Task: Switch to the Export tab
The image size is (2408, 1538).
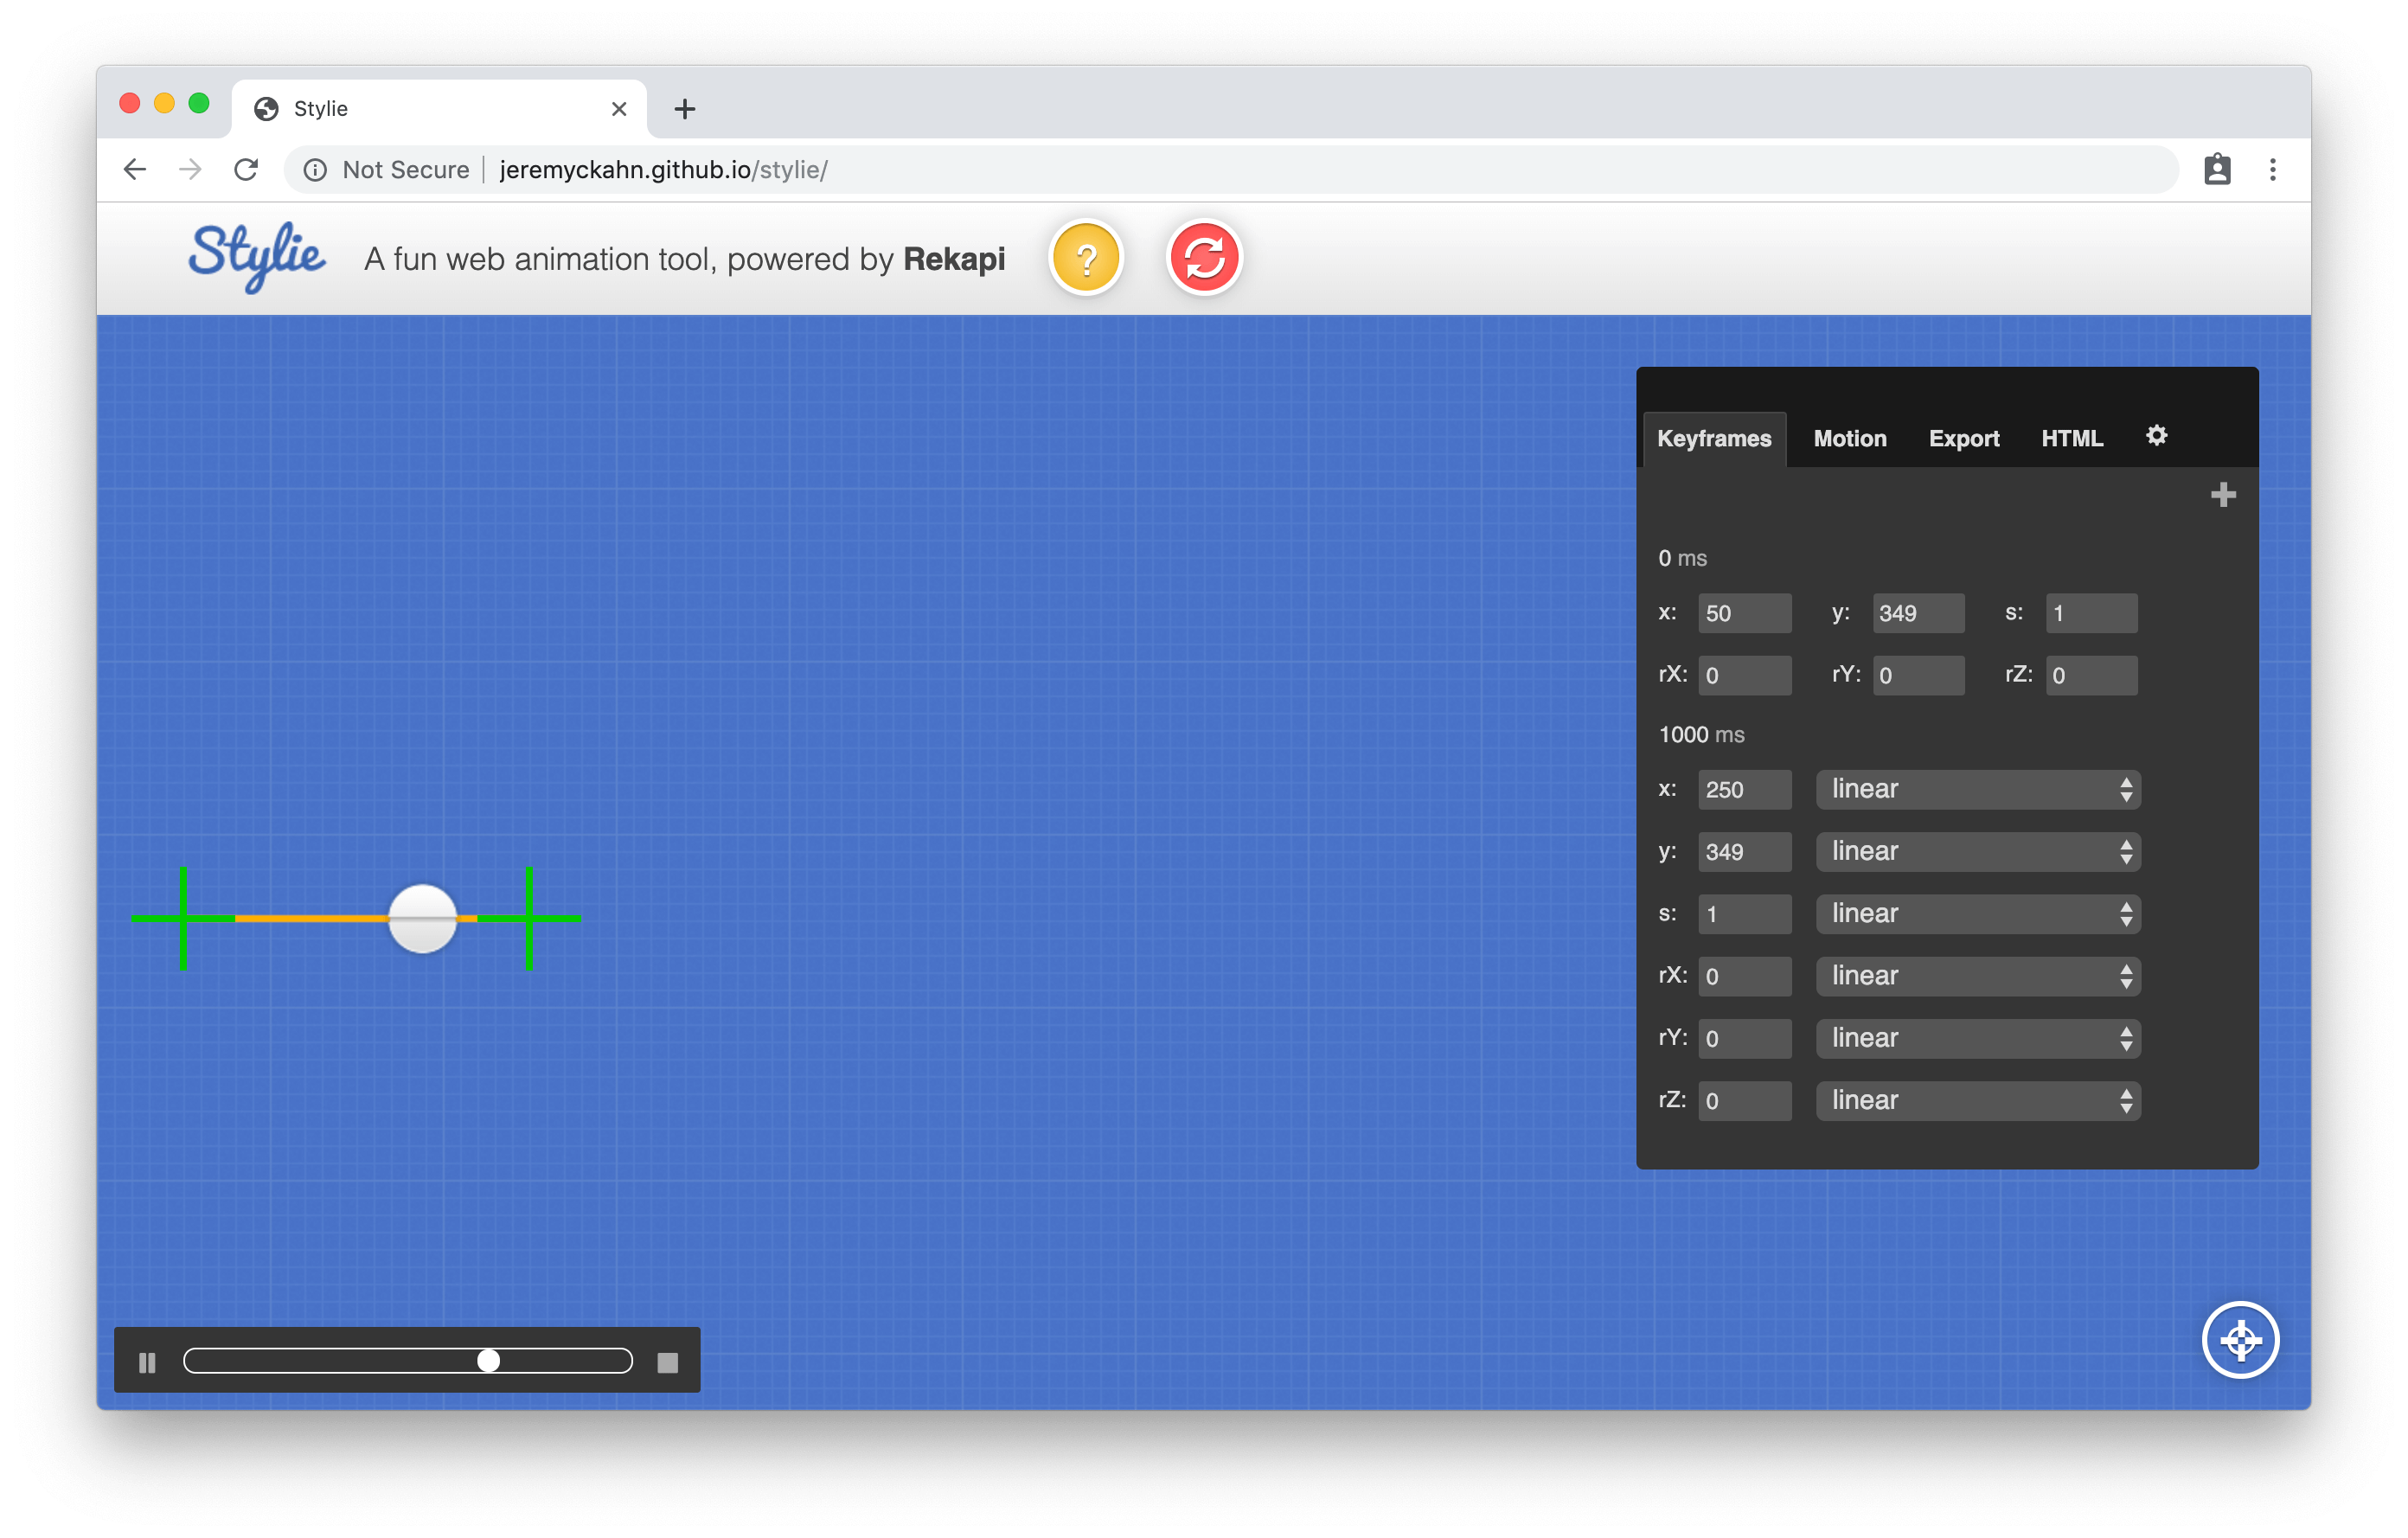Action: [1963, 438]
